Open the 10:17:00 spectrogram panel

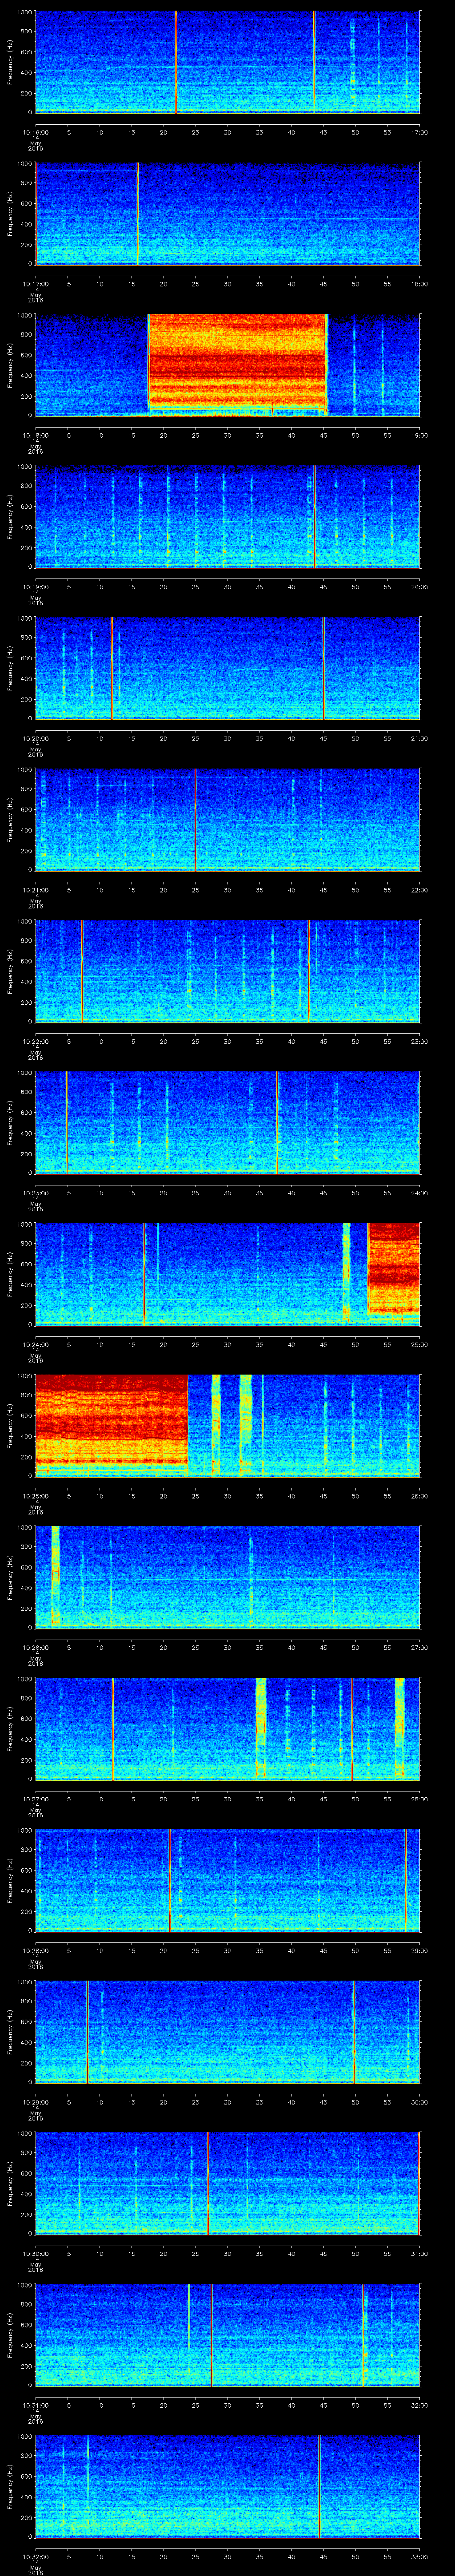pyautogui.click(x=227, y=213)
